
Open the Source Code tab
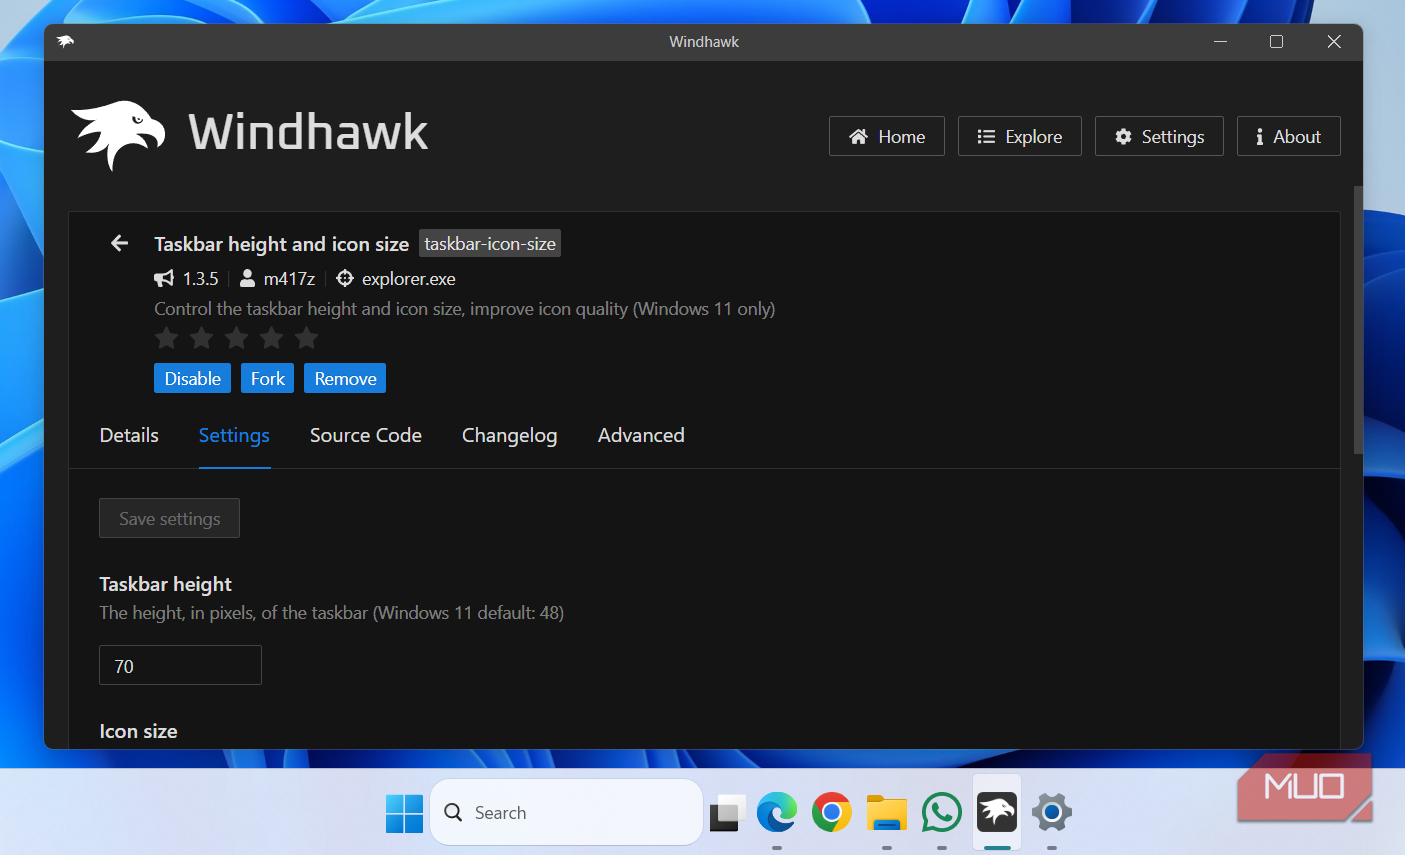(x=366, y=435)
